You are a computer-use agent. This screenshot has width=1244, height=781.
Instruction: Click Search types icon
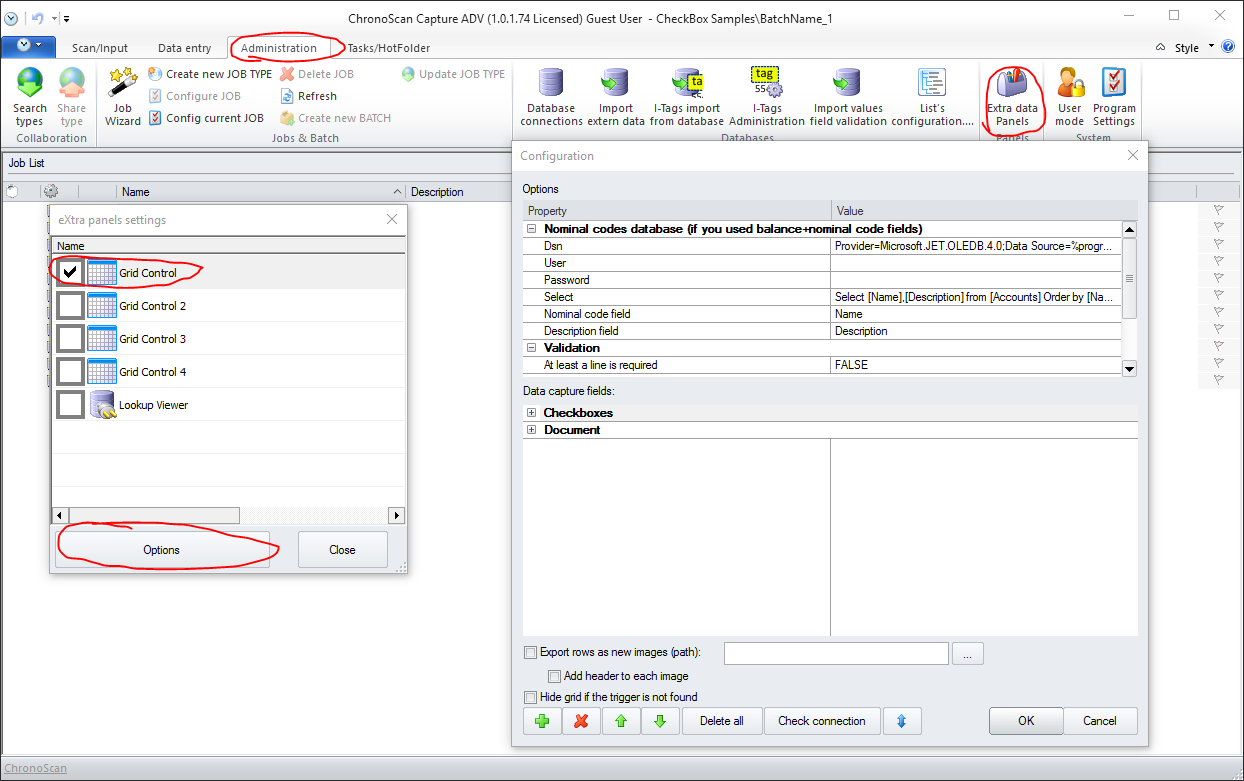pyautogui.click(x=30, y=97)
